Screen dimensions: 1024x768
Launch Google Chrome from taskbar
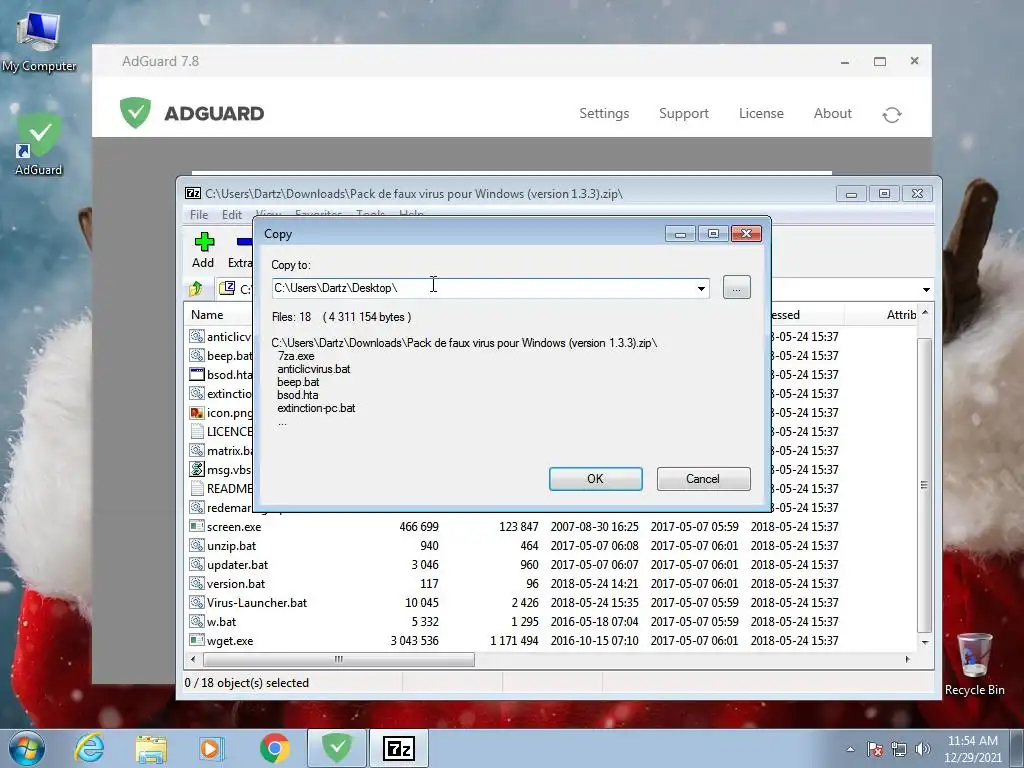coord(275,748)
